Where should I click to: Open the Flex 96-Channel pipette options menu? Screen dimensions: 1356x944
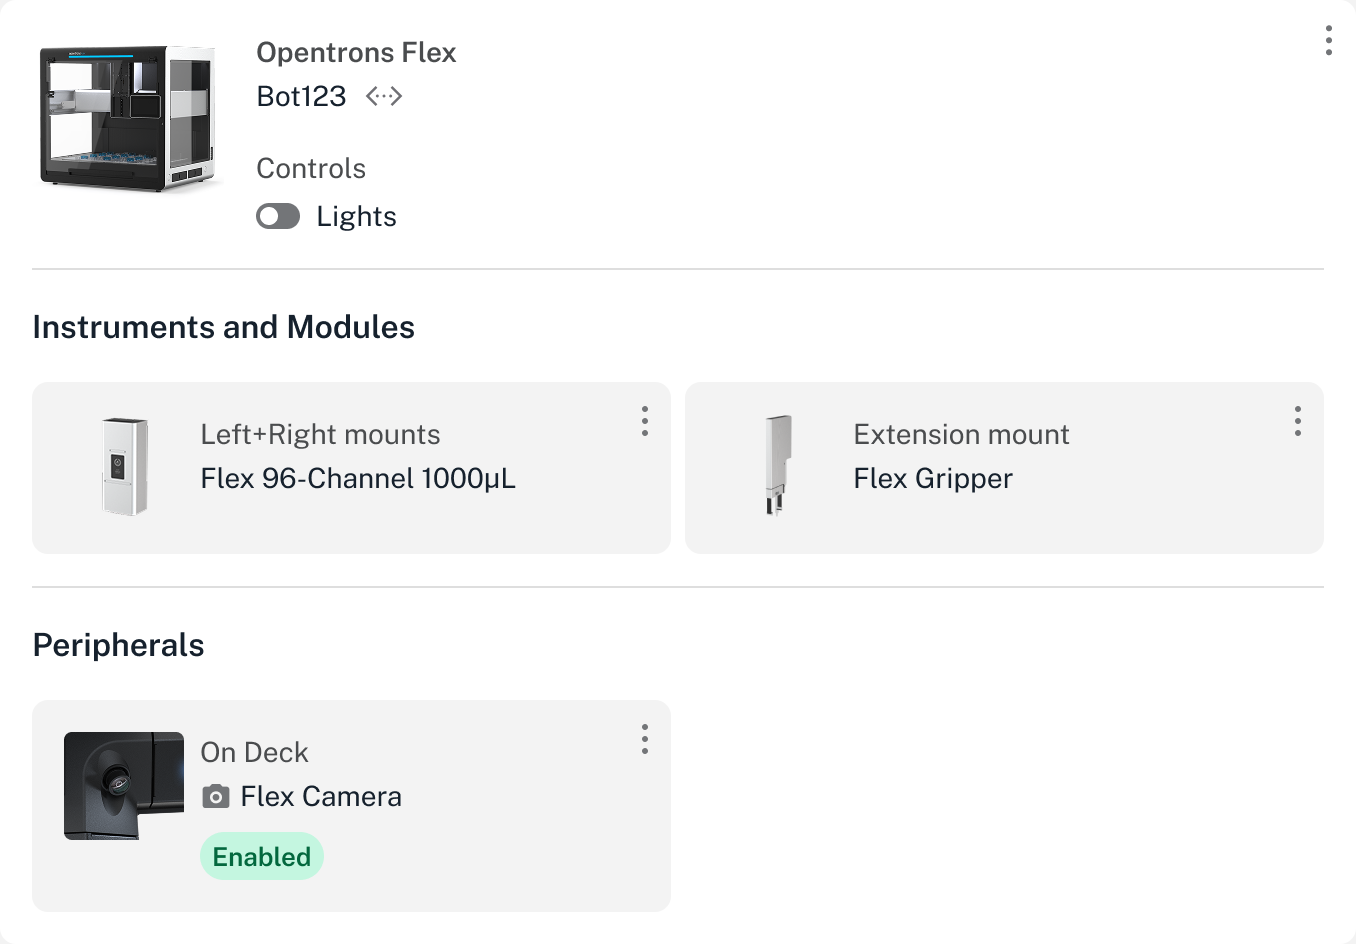coord(645,422)
